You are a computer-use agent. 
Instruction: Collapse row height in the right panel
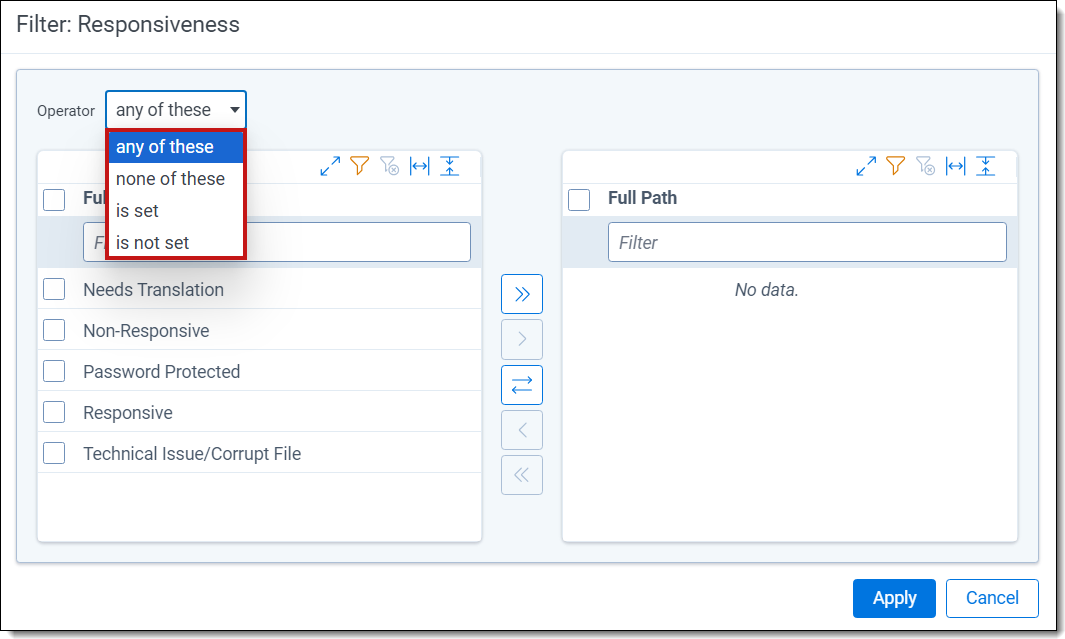point(986,166)
